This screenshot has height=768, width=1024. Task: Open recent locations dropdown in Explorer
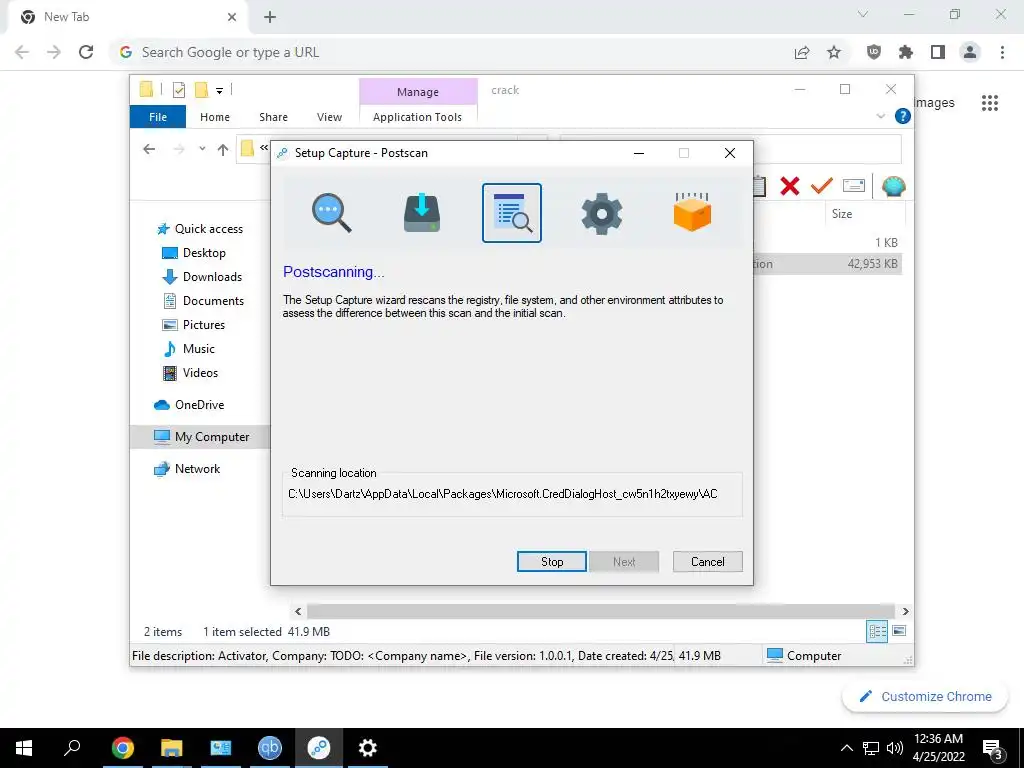[202, 150]
